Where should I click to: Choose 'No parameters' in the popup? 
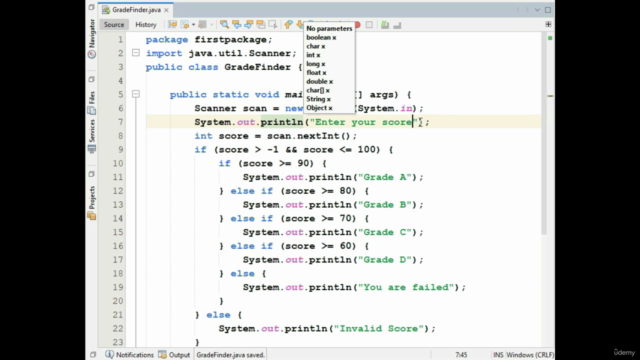pos(329,29)
